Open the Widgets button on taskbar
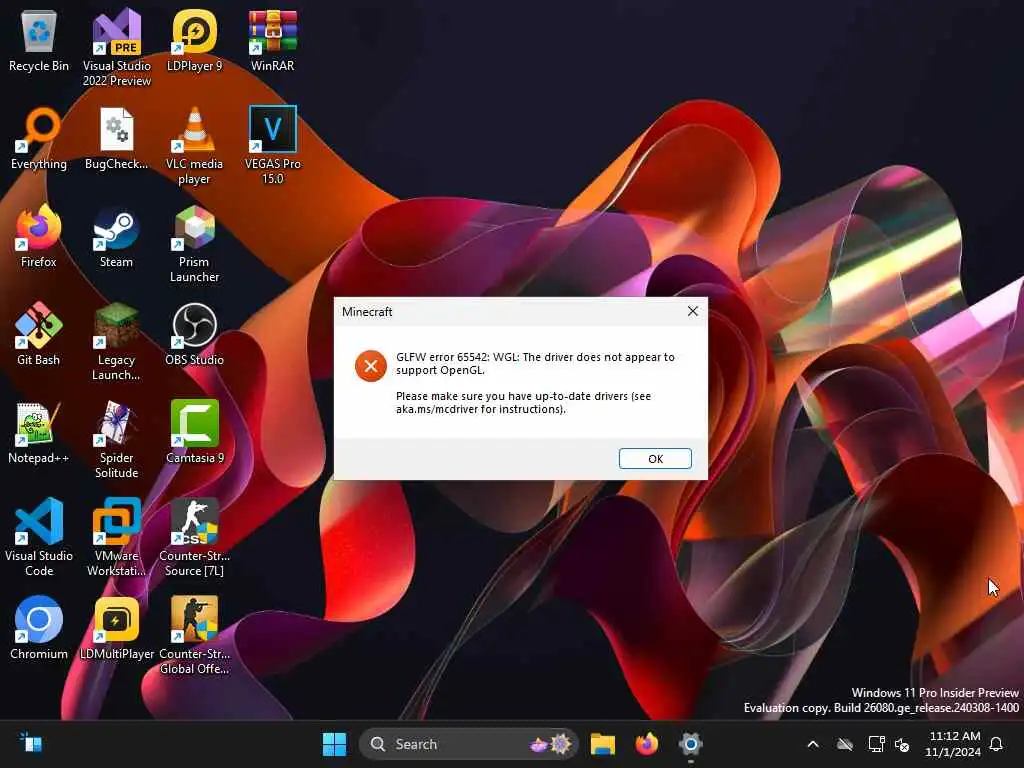Image resolution: width=1024 pixels, height=768 pixels. pos(31,743)
